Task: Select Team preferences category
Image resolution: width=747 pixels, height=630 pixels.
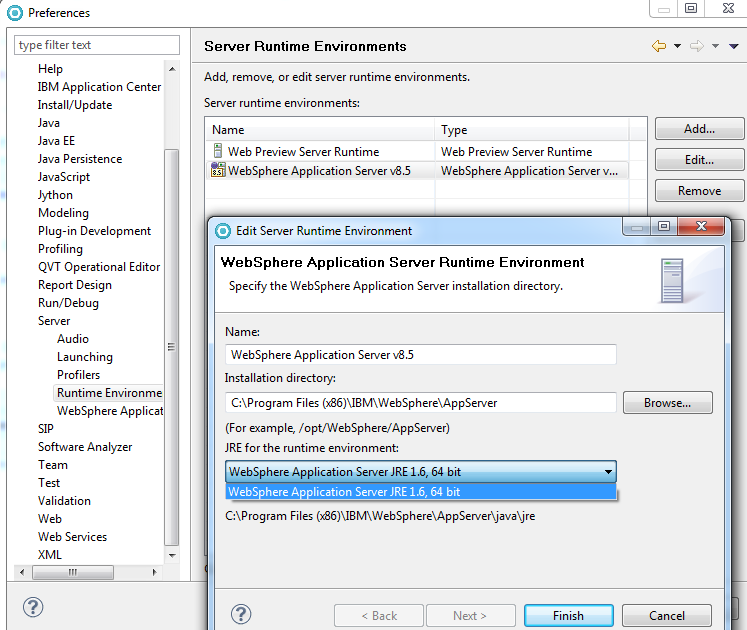Action: (53, 465)
